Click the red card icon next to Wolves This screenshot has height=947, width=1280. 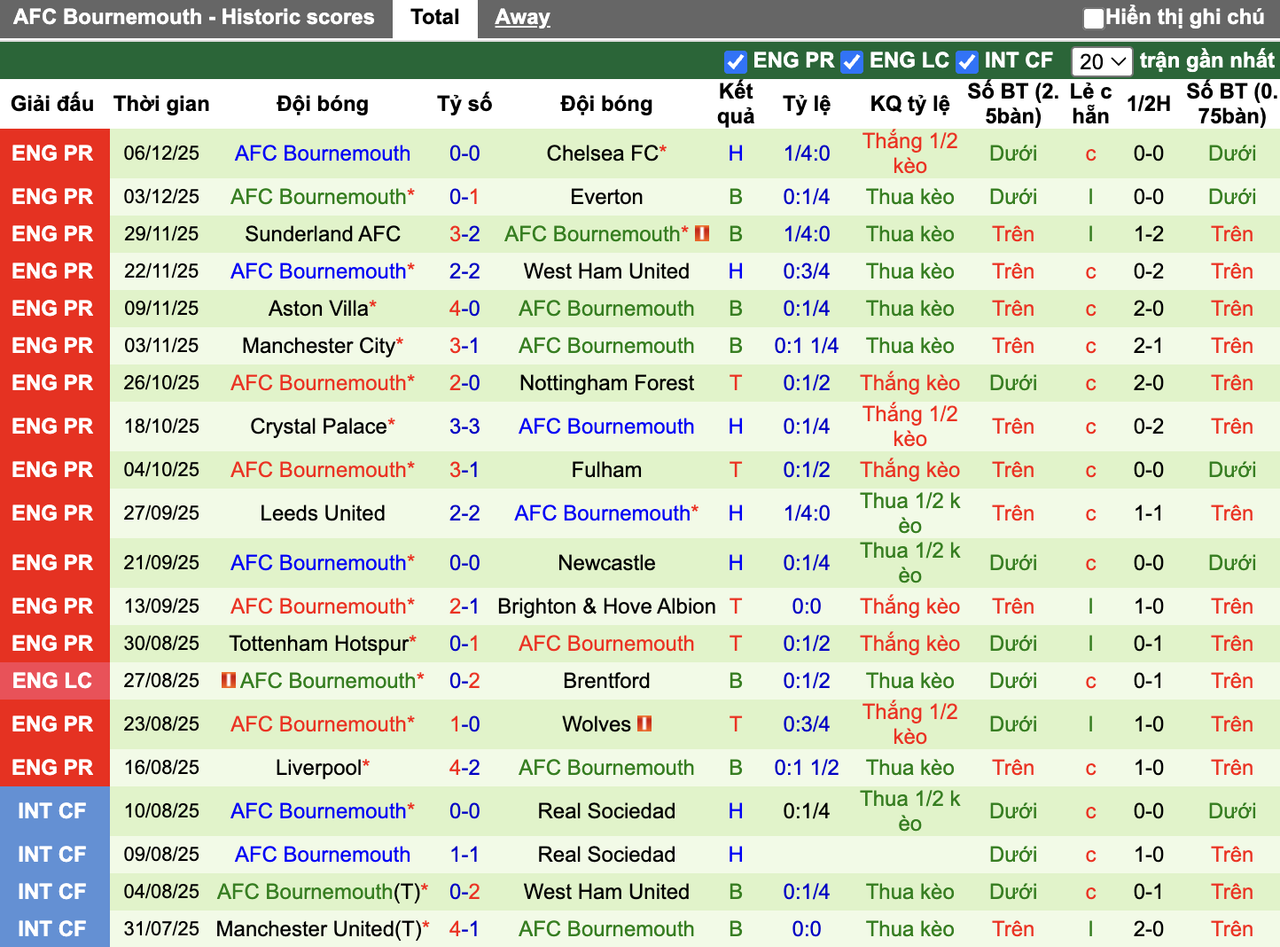coord(644,723)
